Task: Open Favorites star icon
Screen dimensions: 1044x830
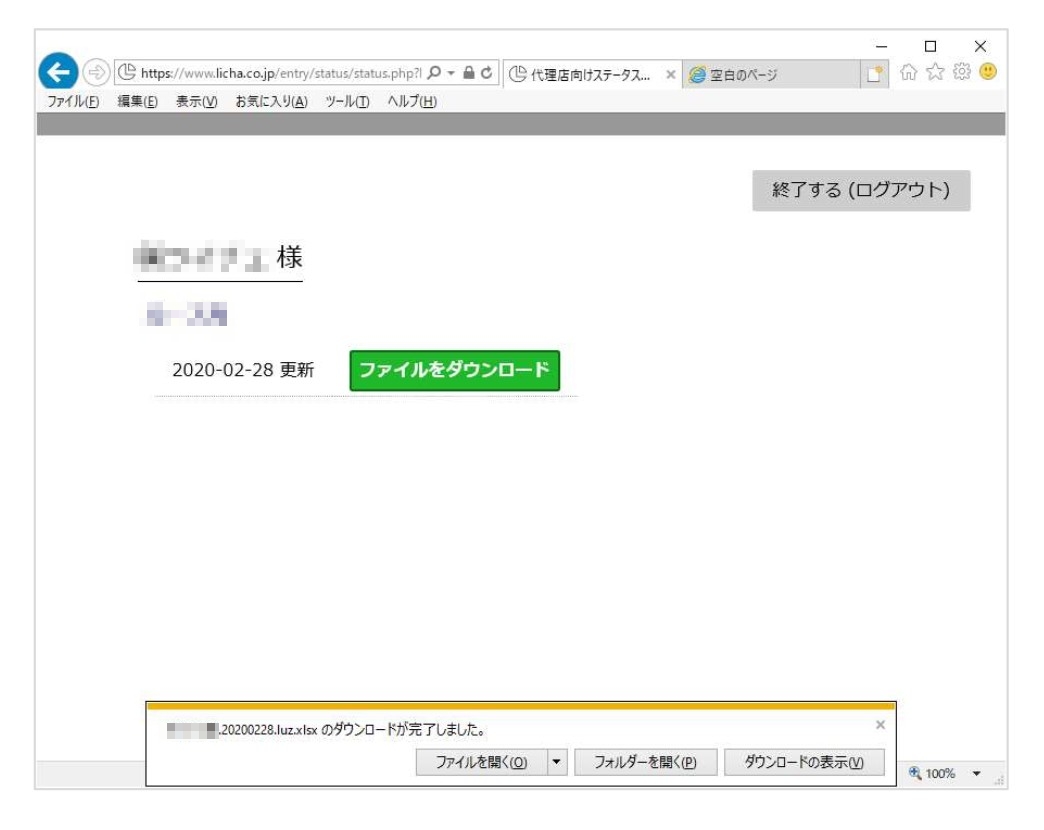Action: [x=935, y=72]
